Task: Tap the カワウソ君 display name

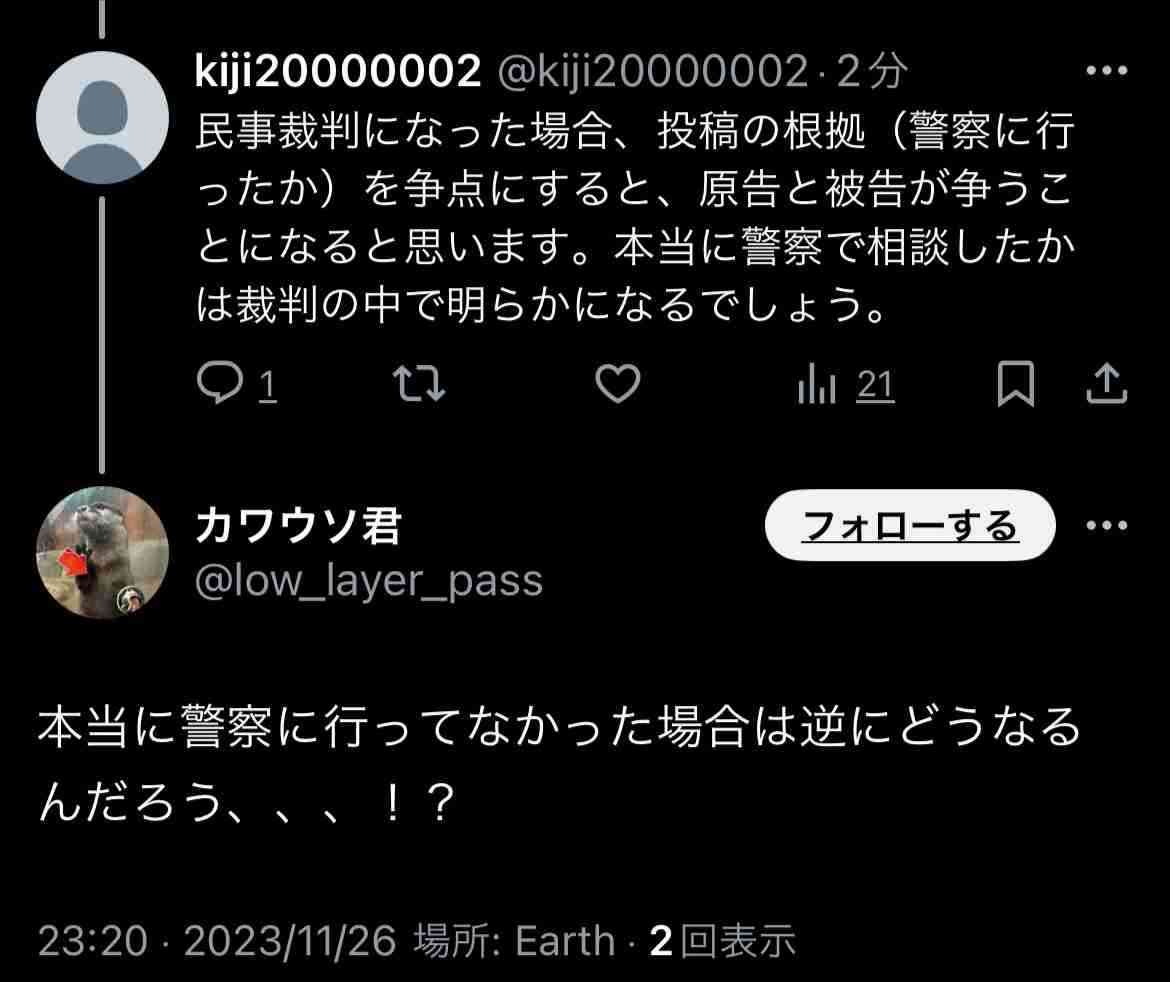Action: click(x=298, y=525)
